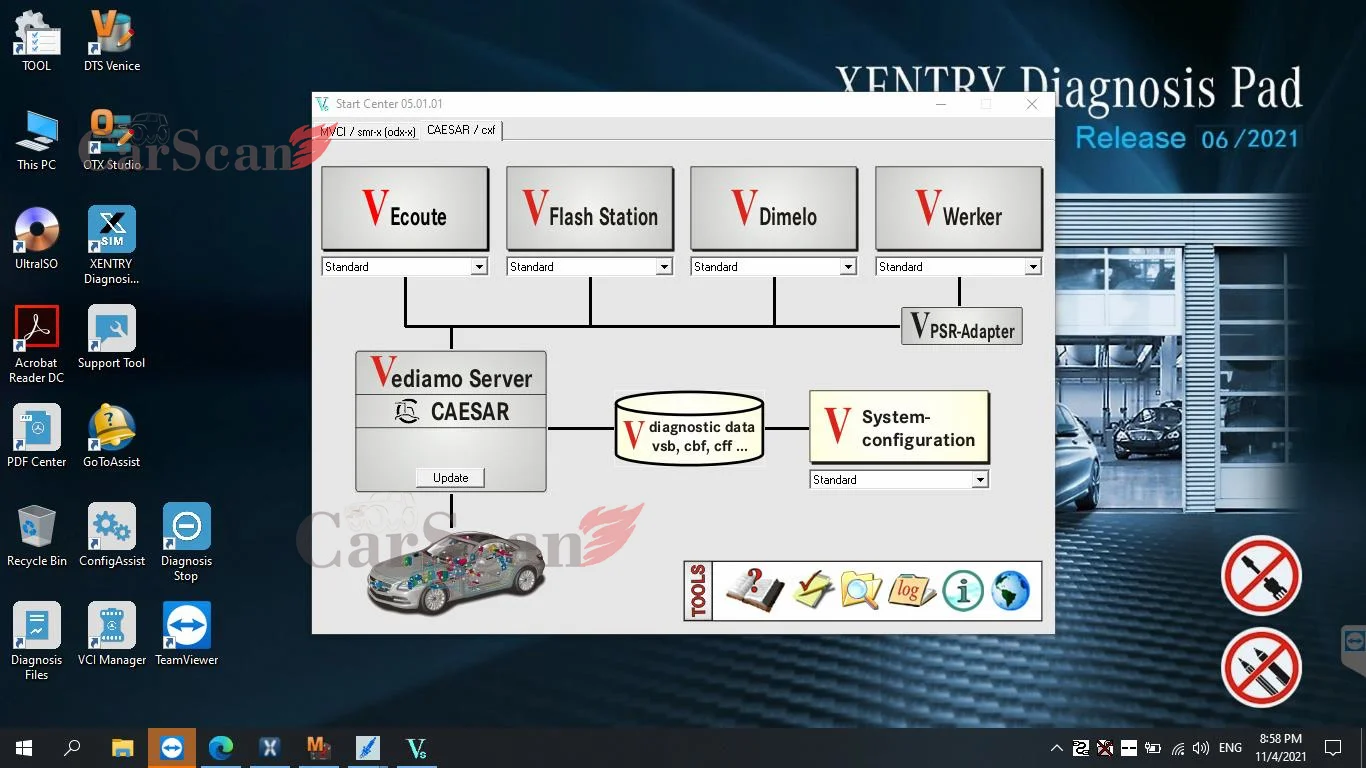Open taskbar search magnifier

(72, 748)
